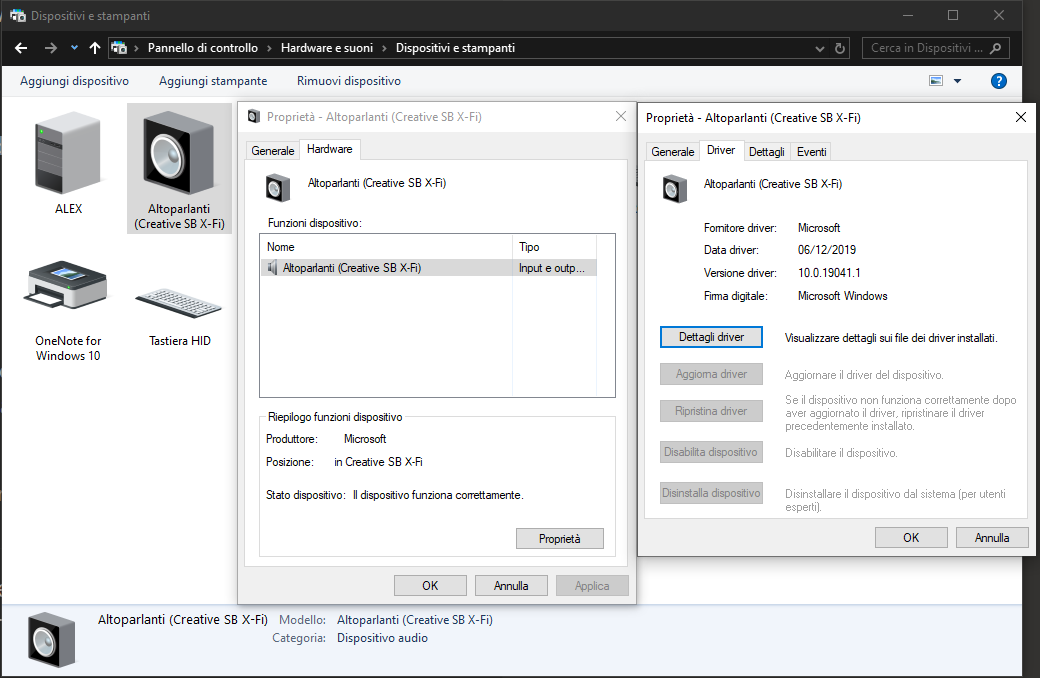The height and width of the screenshot is (678, 1040).
Task: Go up one folder level
Action: (95, 48)
